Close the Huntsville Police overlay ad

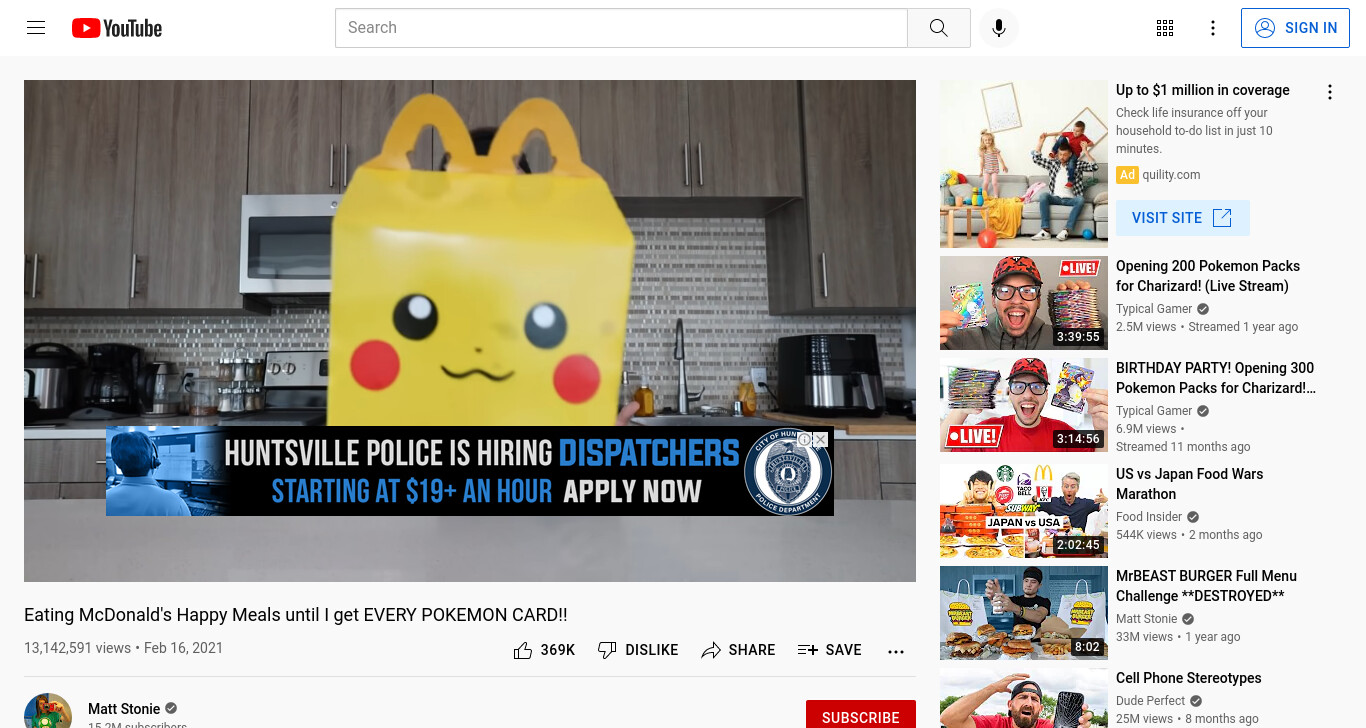[821, 439]
